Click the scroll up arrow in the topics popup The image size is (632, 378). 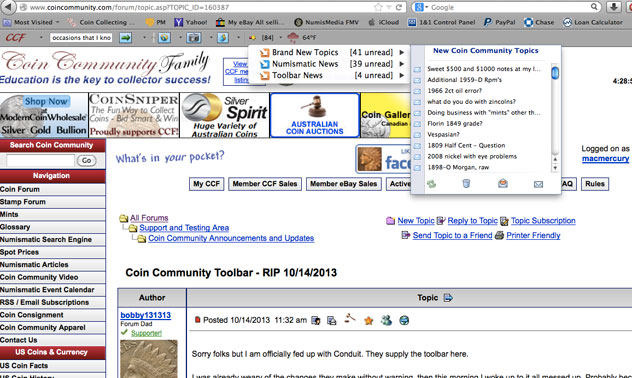point(555,160)
